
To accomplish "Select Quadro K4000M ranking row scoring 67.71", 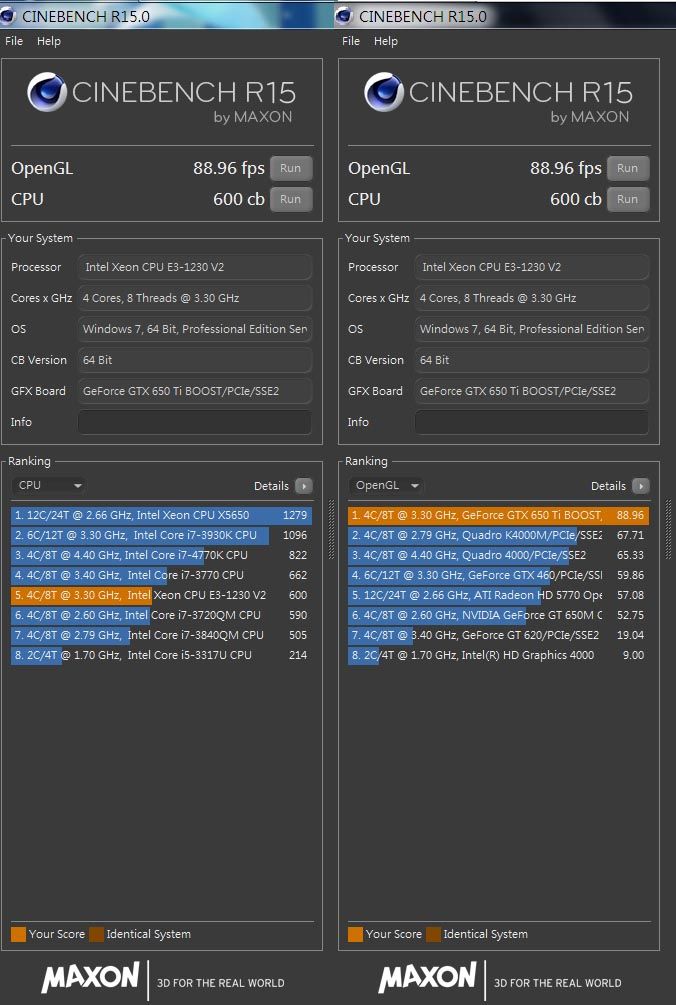I will click(x=499, y=535).
